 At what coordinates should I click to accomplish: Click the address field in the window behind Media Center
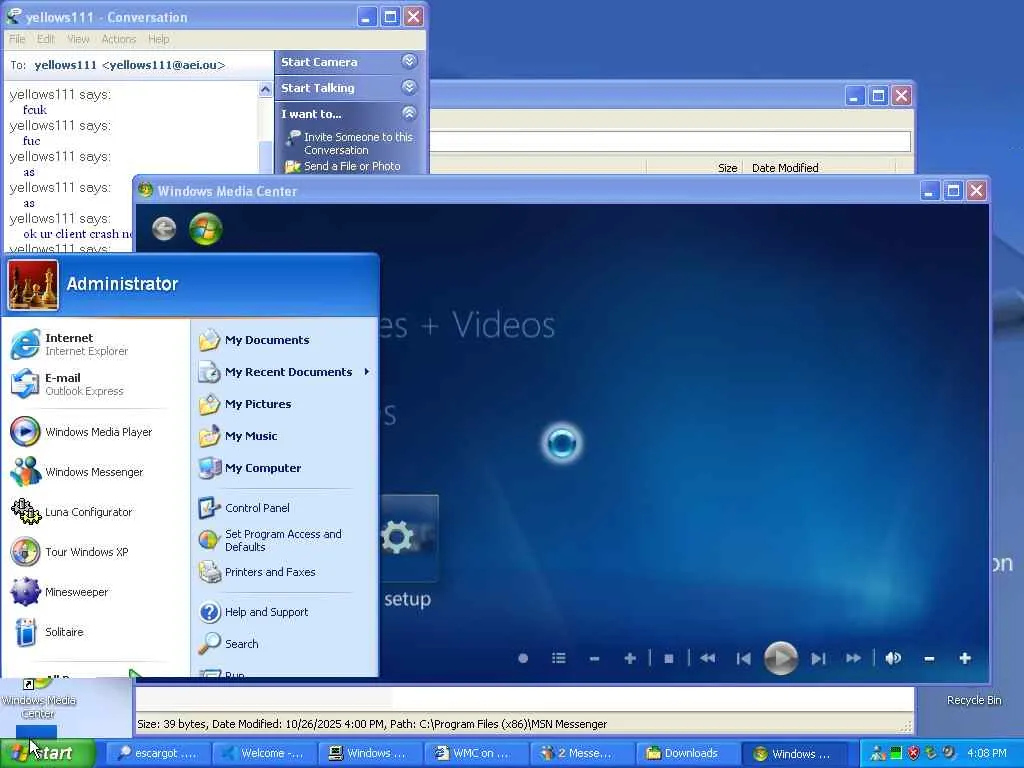pos(669,142)
